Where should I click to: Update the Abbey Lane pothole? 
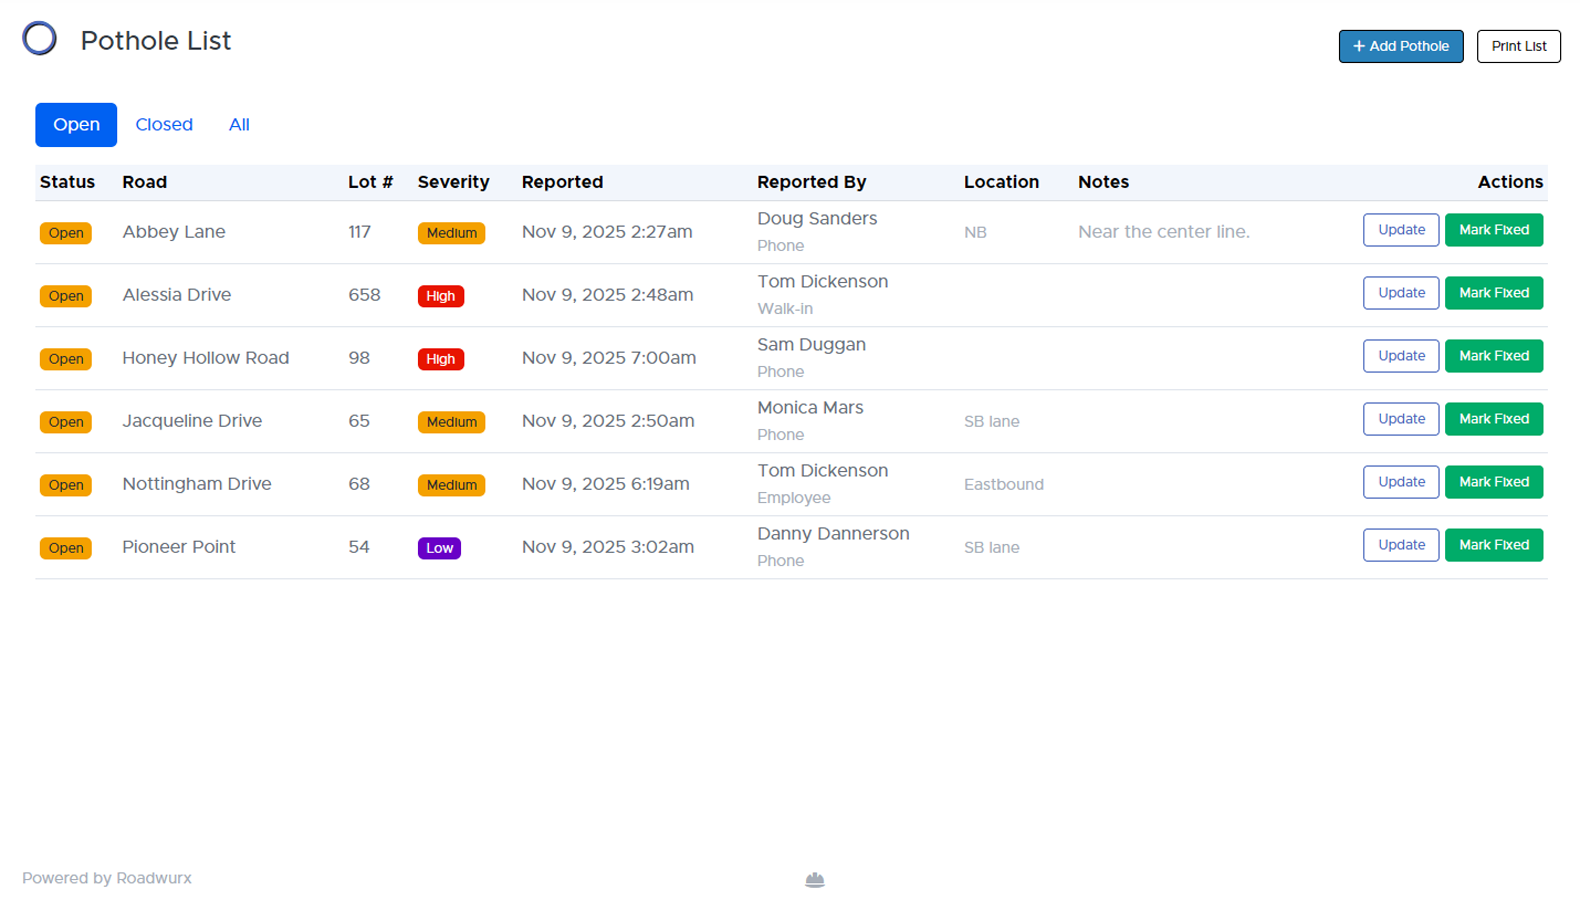(1400, 230)
